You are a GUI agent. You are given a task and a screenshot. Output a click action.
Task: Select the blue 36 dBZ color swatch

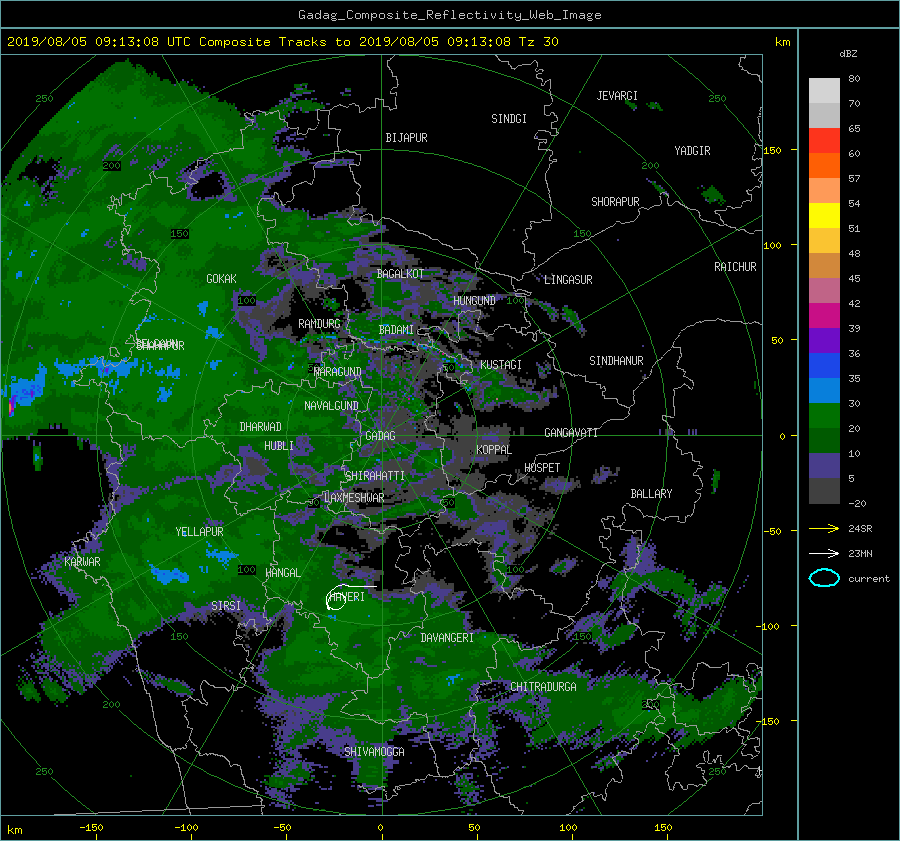click(x=824, y=365)
